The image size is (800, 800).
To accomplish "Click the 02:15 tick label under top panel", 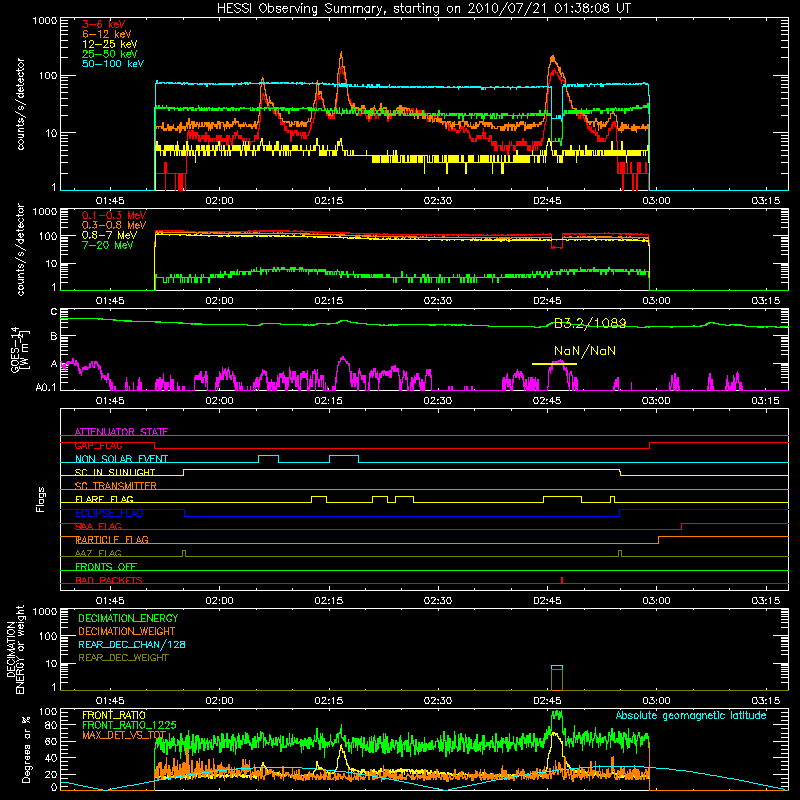I will [x=329, y=201].
